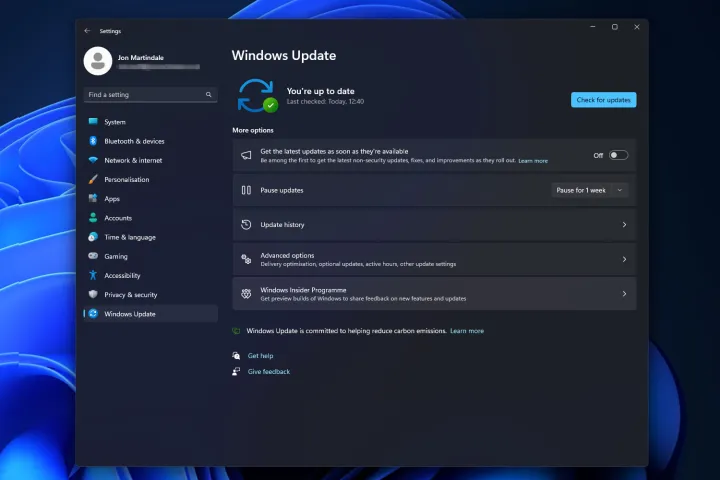Click the Apps icon in sidebar

(93, 198)
